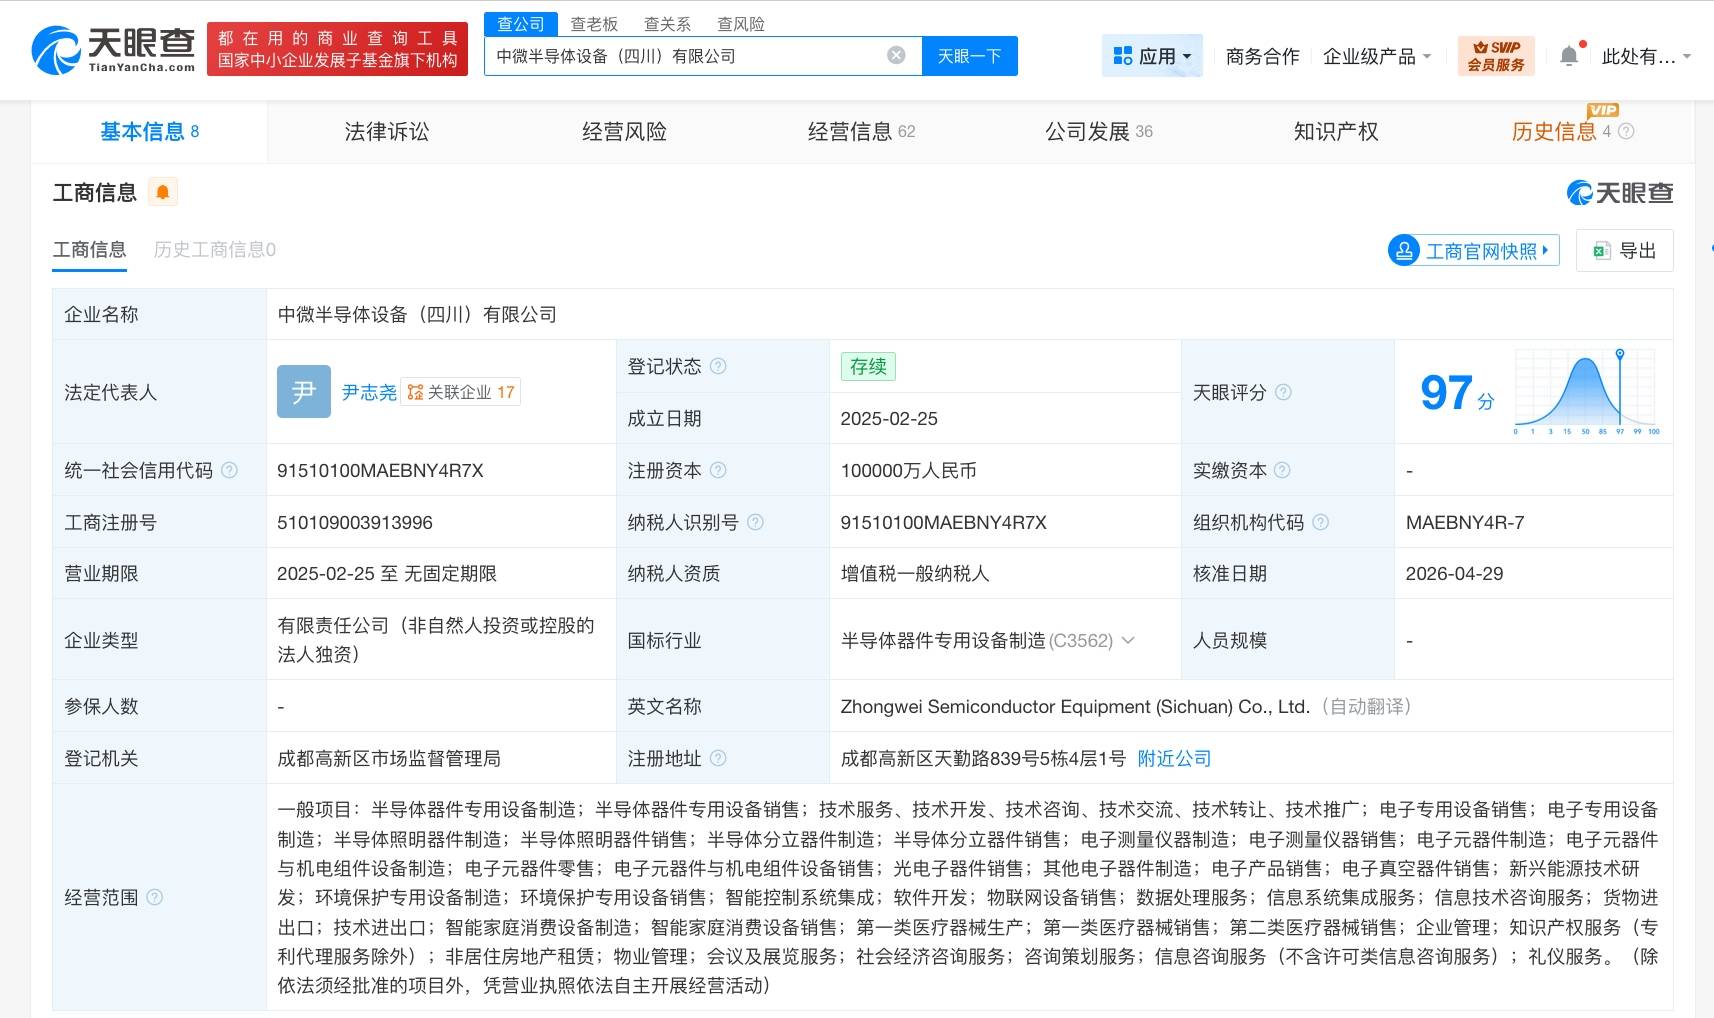Click the orange alert bell beside 工商信息
This screenshot has width=1714, height=1018.
[163, 192]
